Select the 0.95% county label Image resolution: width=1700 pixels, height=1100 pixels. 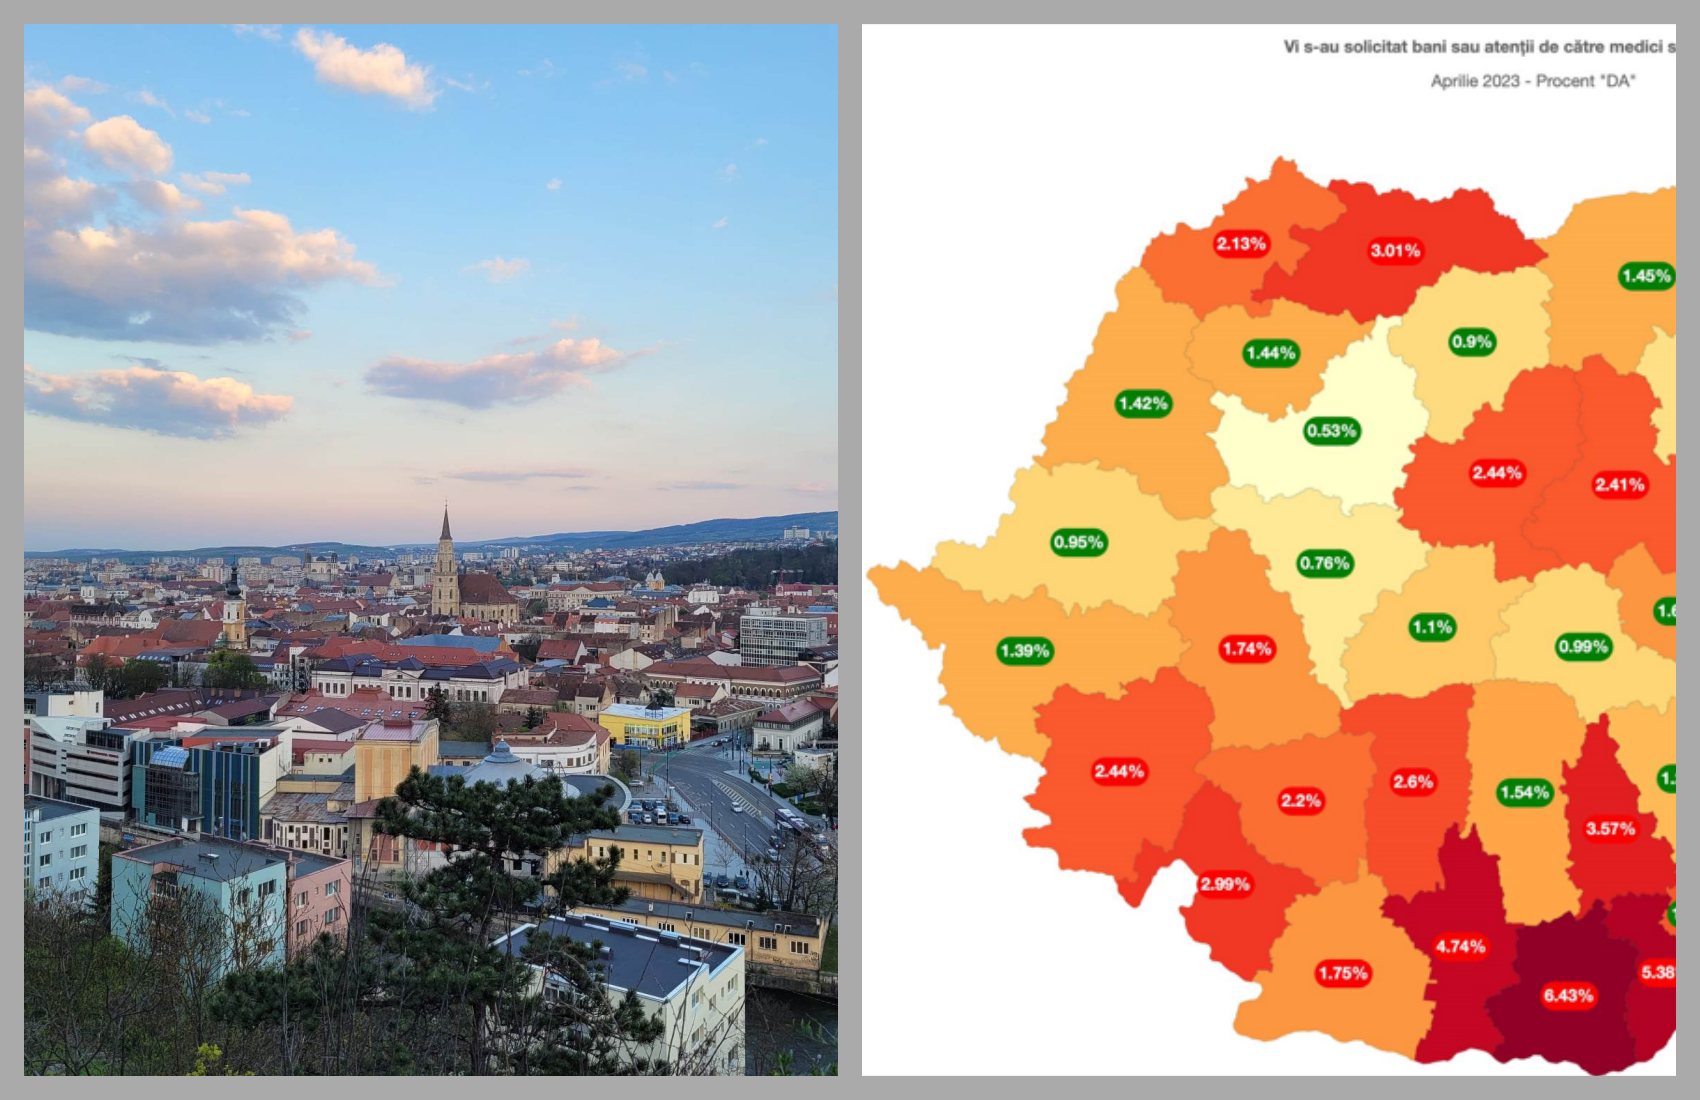1078,542
